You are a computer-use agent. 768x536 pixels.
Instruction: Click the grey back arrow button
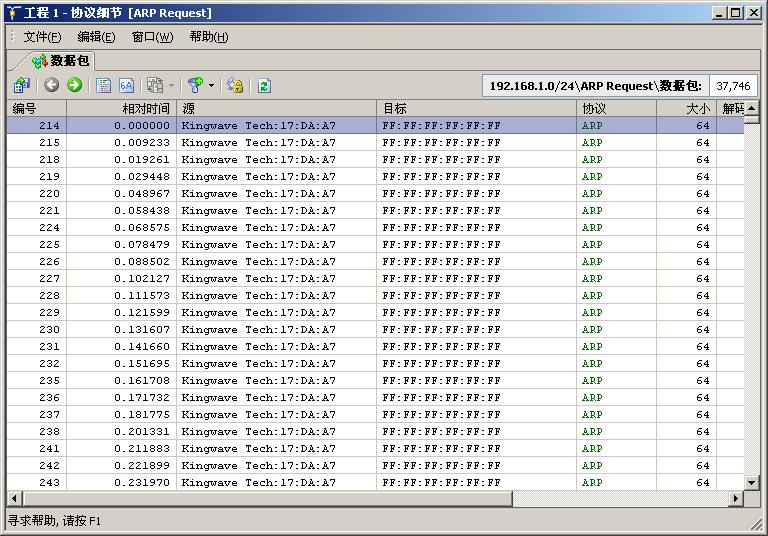(x=52, y=86)
